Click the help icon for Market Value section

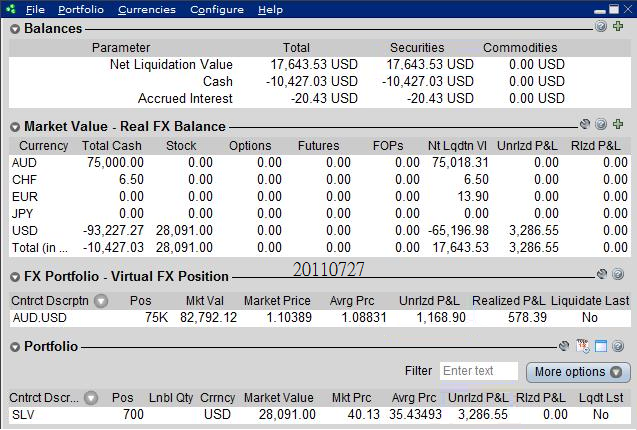[x=601, y=124]
